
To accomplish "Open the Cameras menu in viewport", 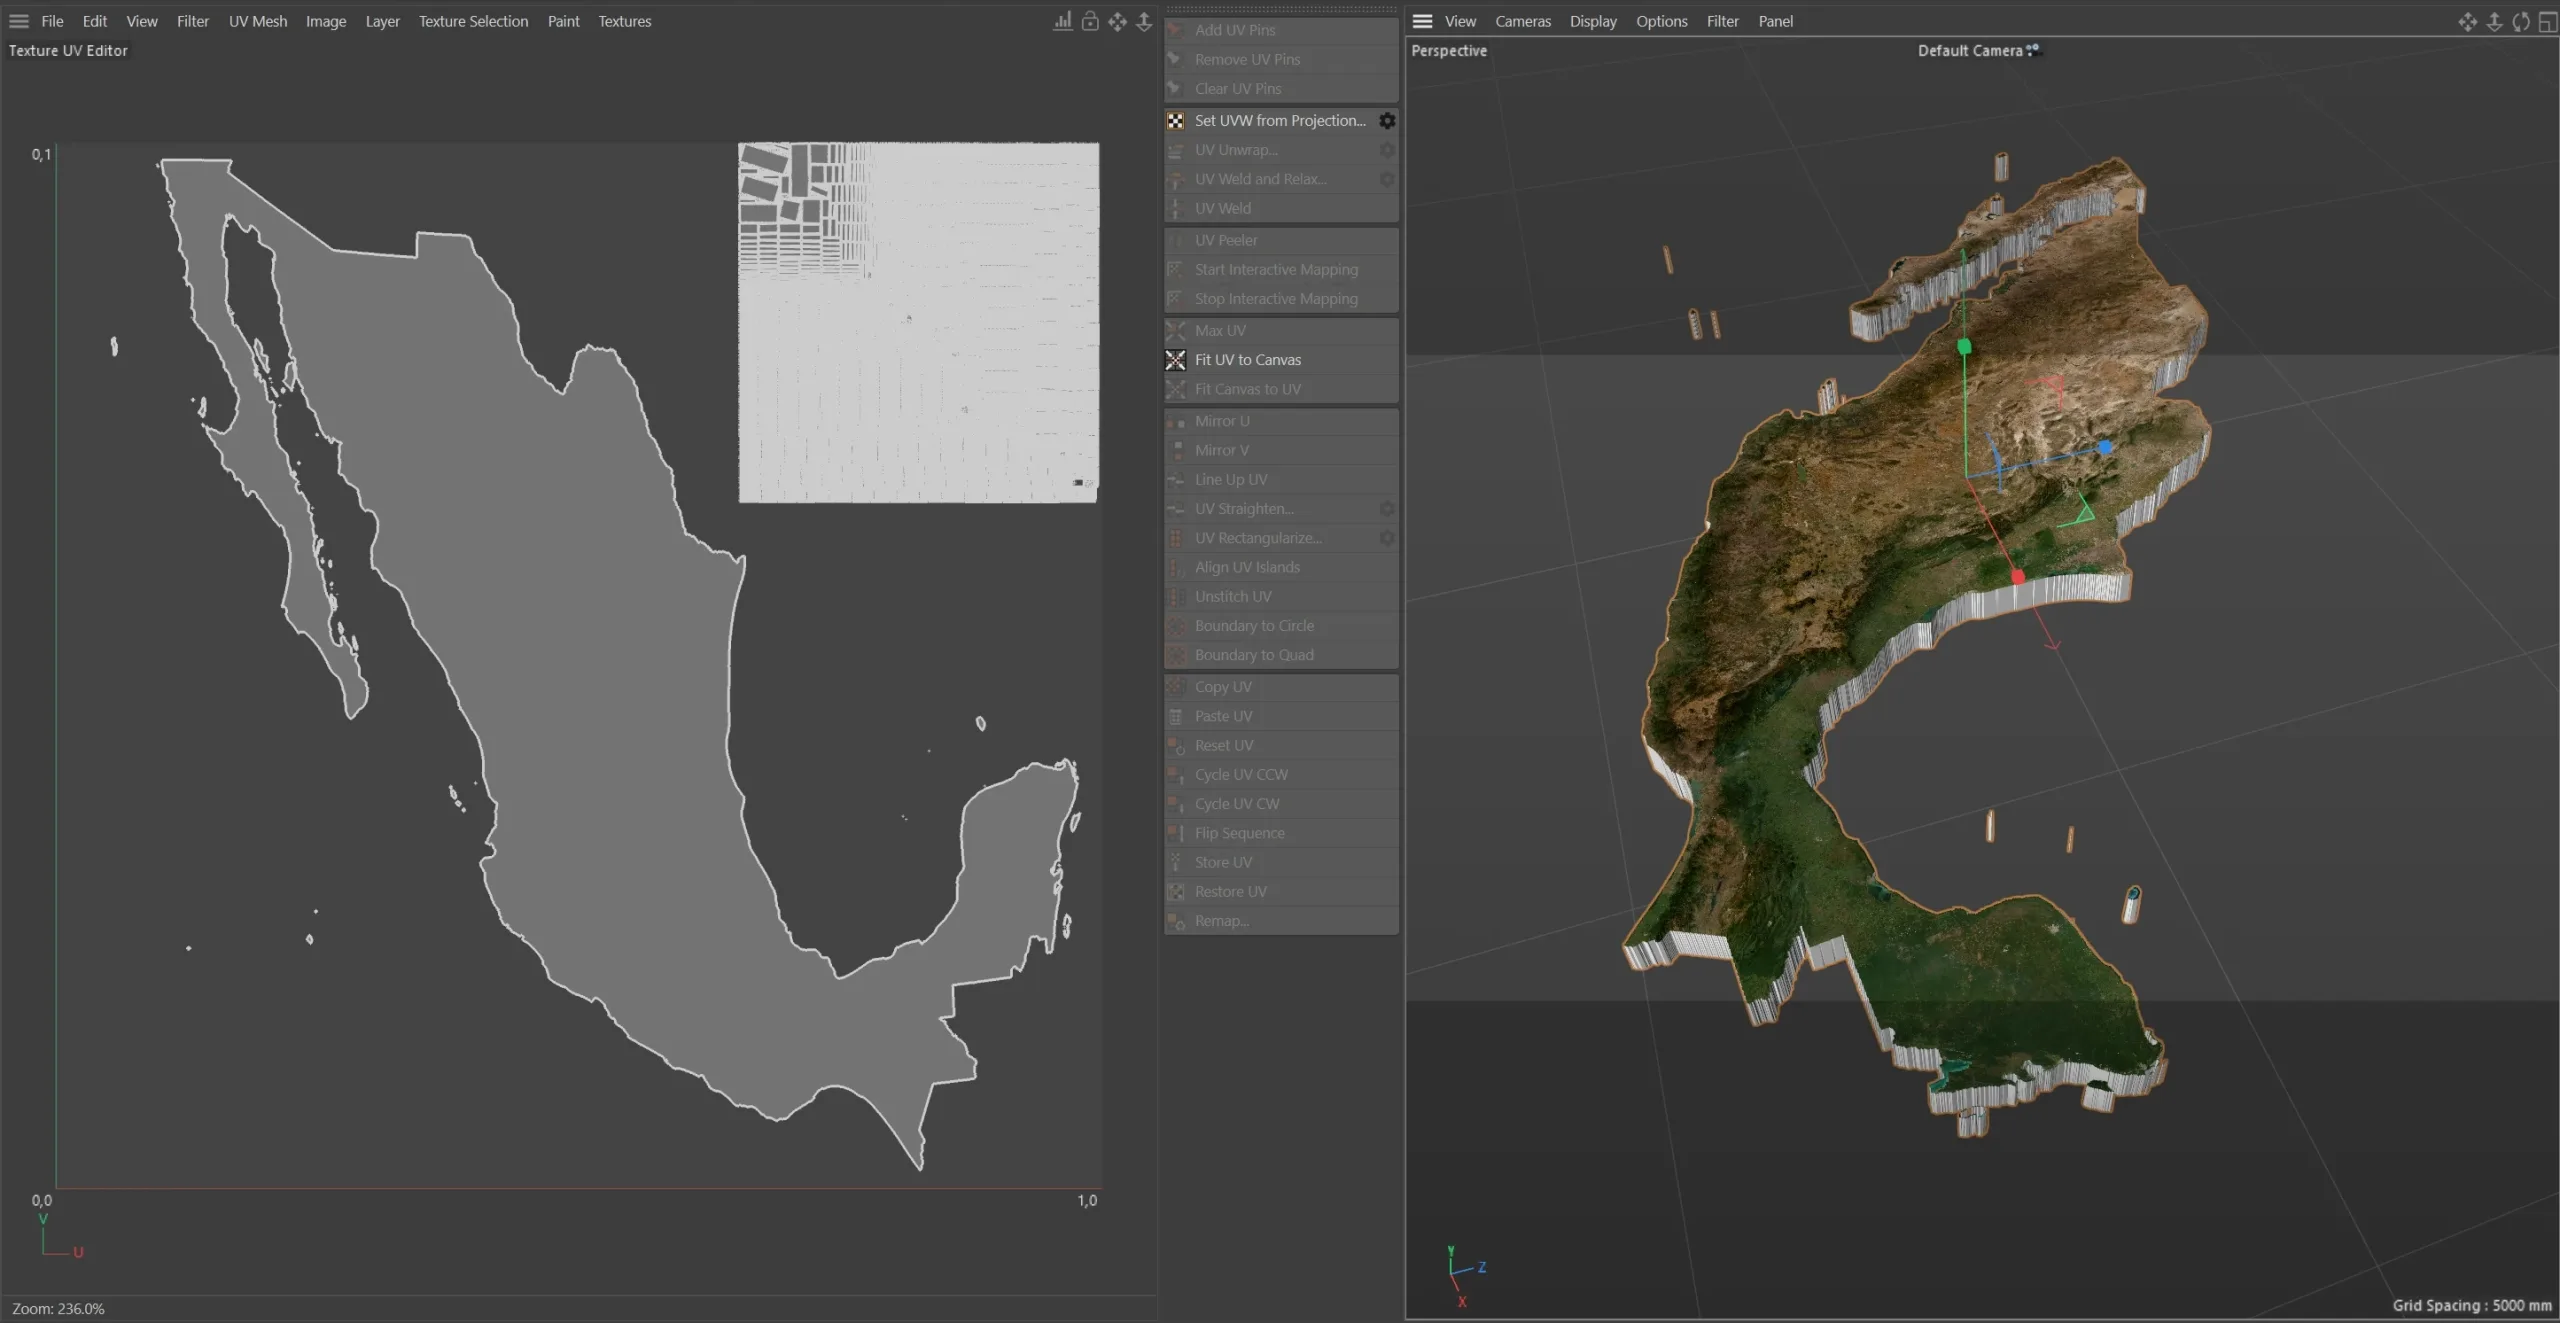I will (x=1522, y=21).
